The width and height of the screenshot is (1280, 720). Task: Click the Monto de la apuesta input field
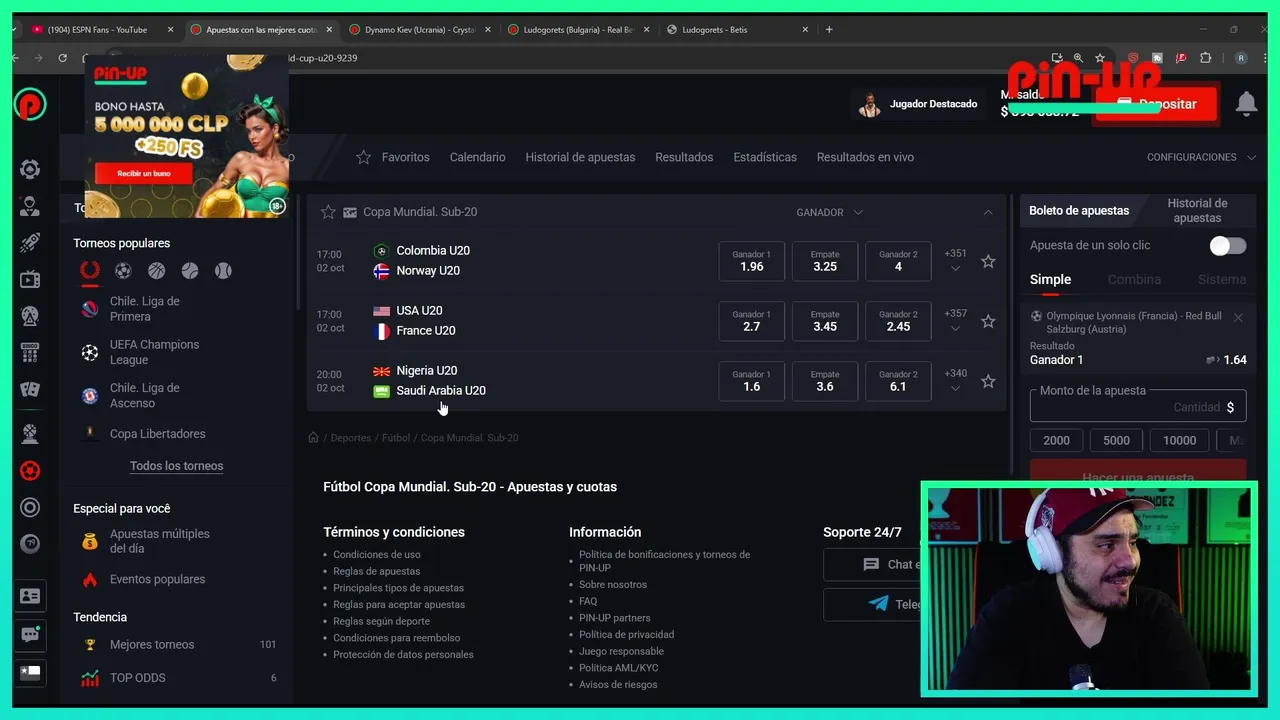click(x=1138, y=405)
